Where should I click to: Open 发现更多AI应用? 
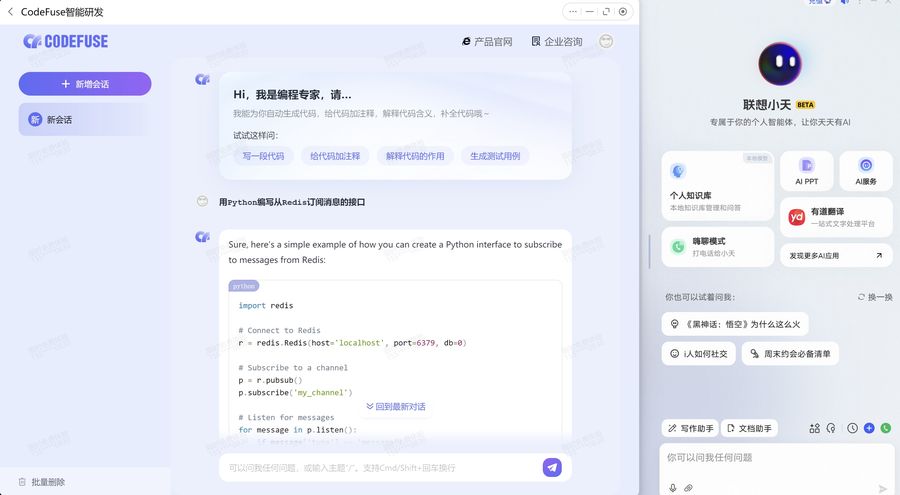tap(836, 256)
